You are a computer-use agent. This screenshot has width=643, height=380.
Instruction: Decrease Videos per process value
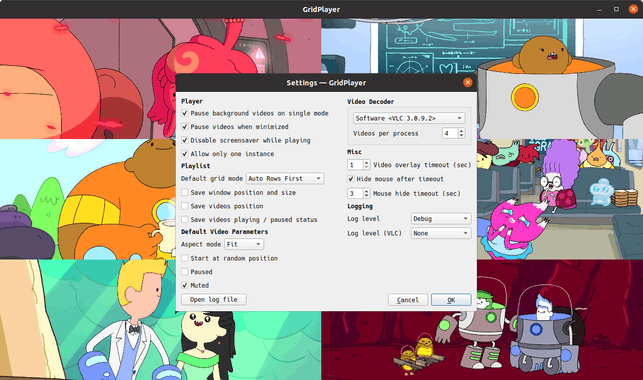461,136
